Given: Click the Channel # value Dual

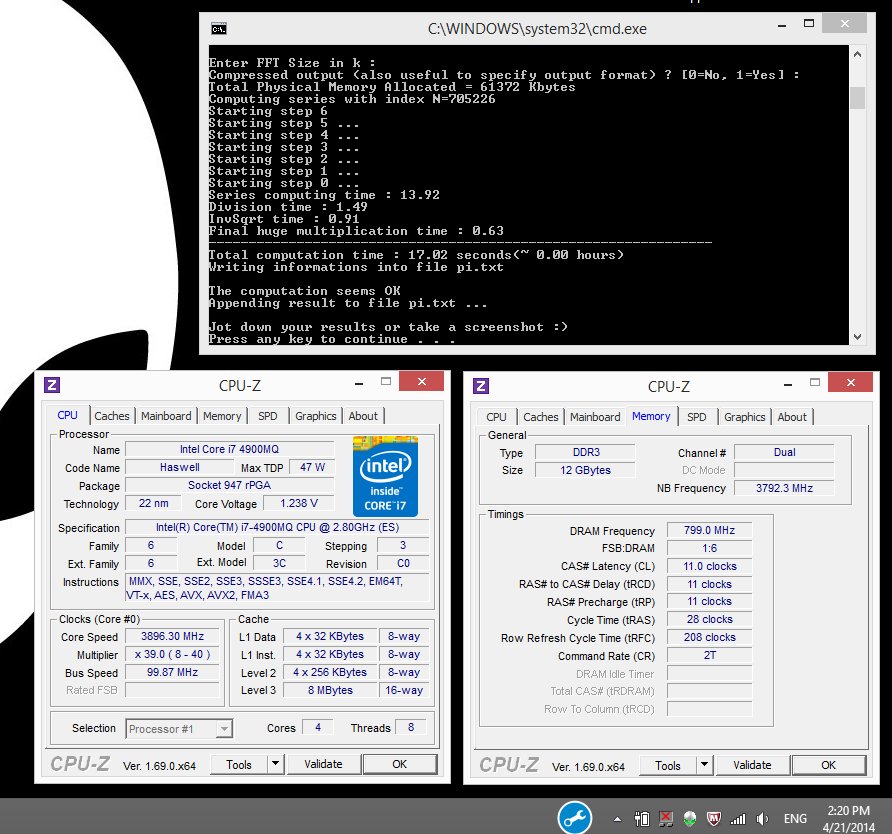Looking at the screenshot, I should pyautogui.click(x=784, y=452).
